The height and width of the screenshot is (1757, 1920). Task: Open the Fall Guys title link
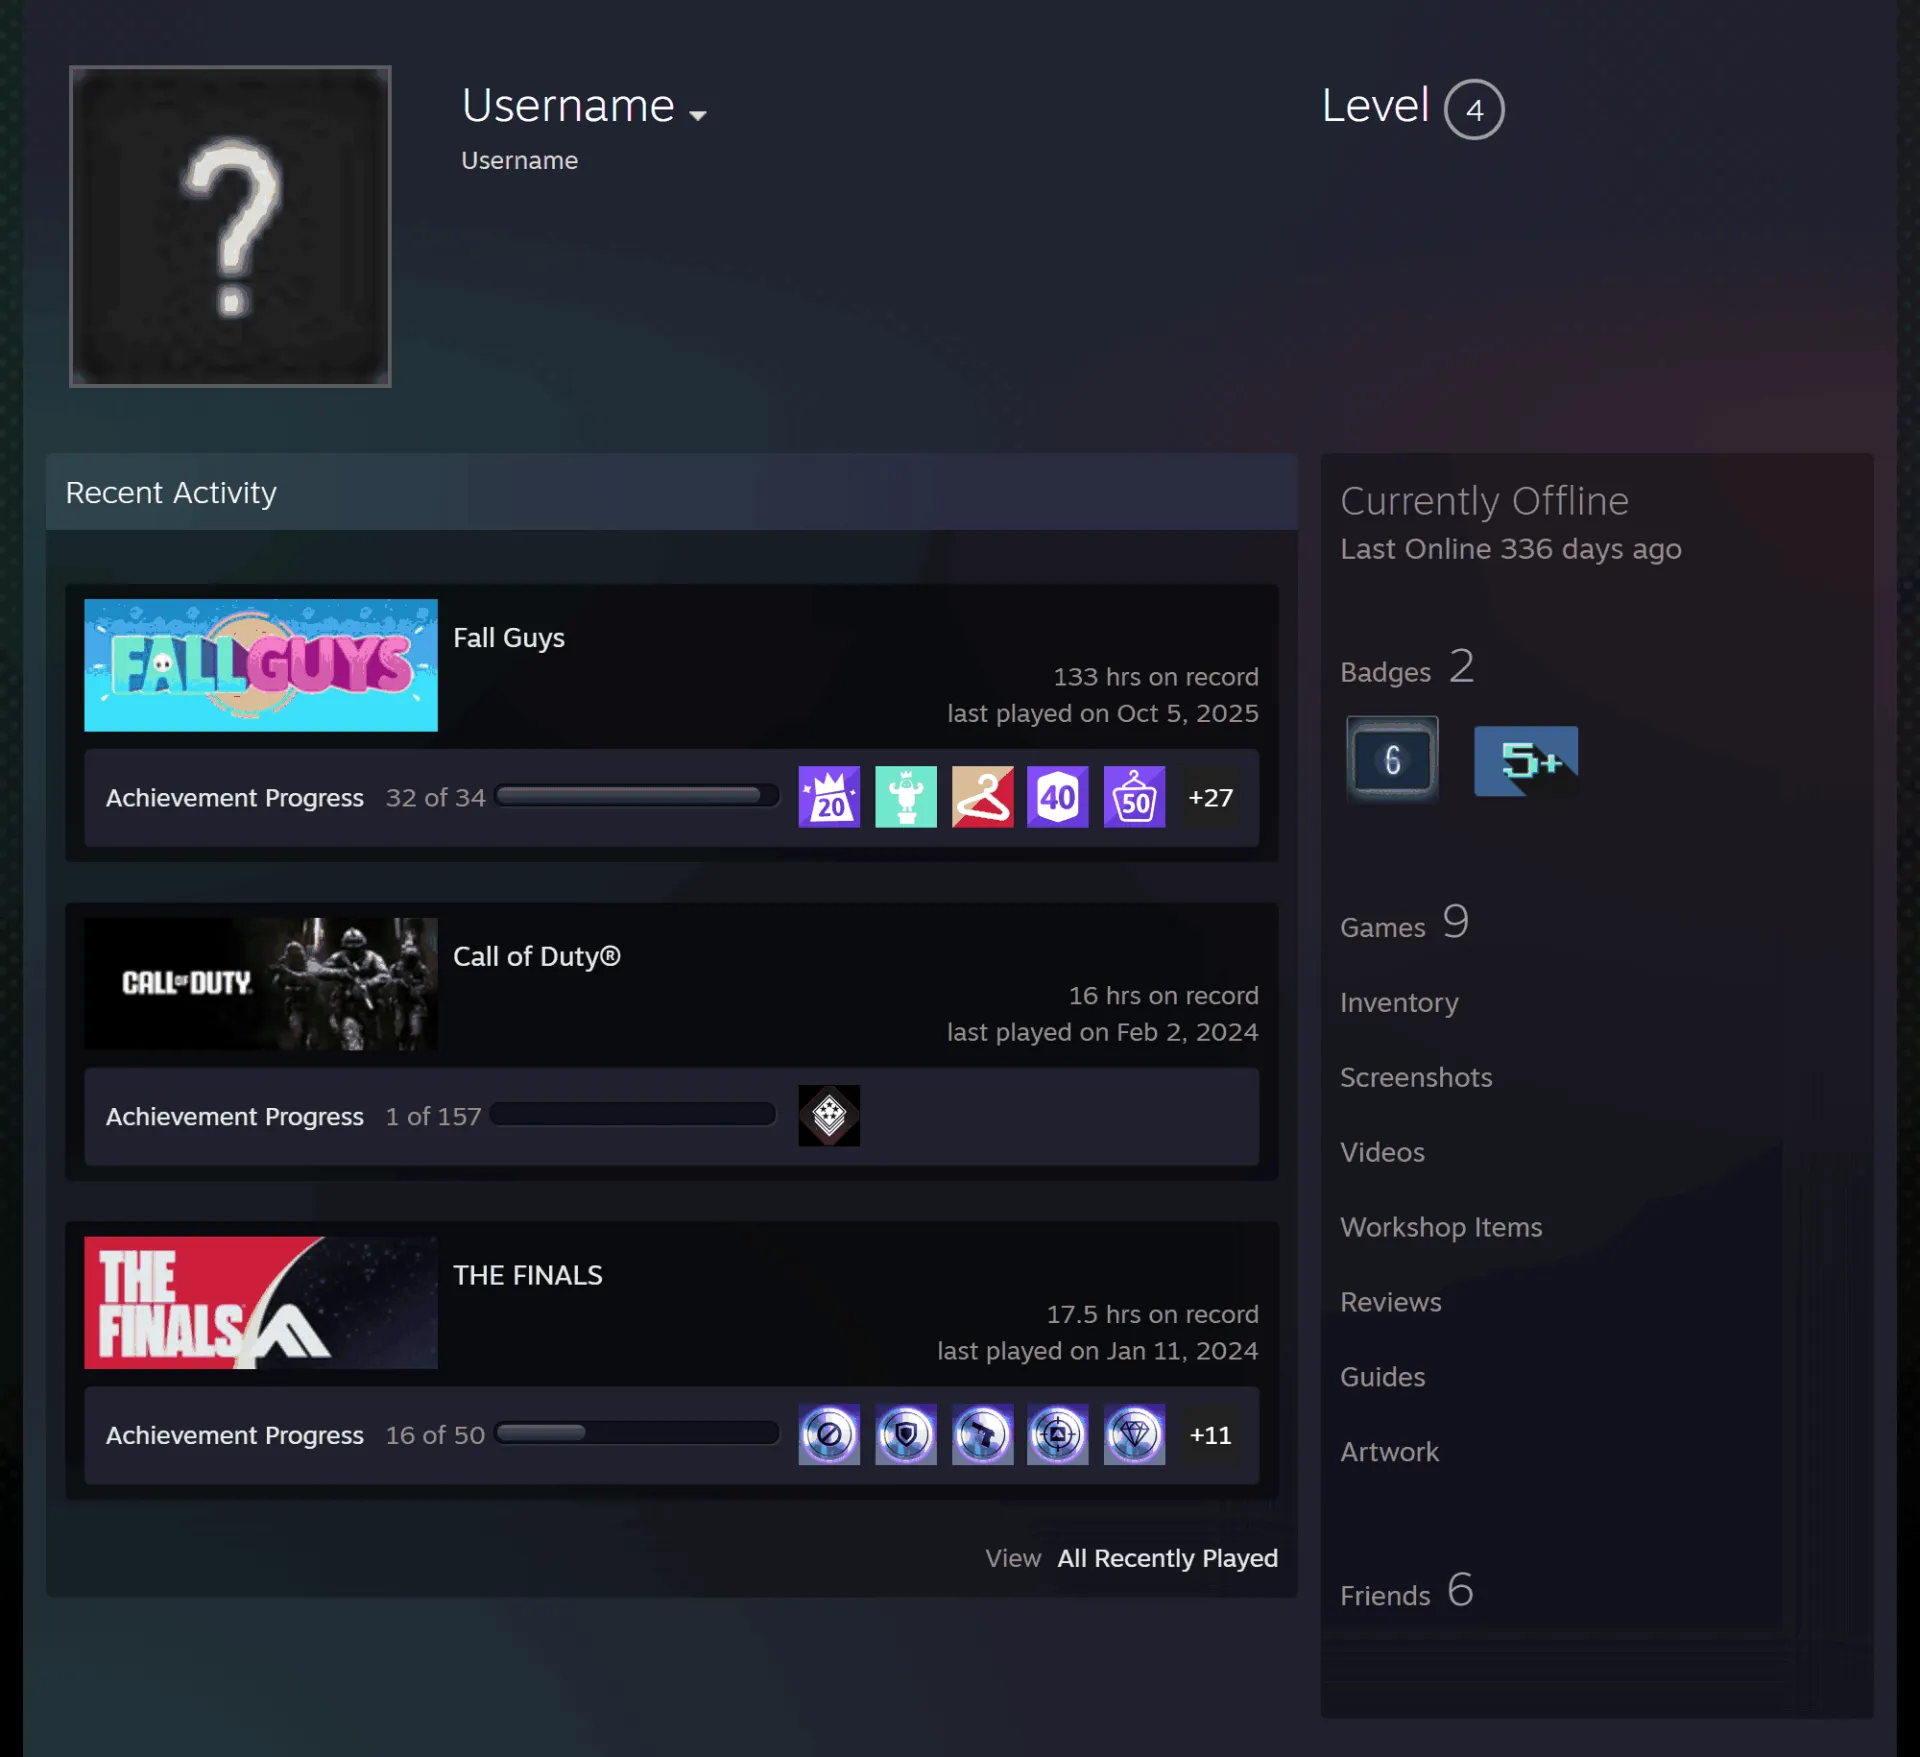click(x=509, y=637)
